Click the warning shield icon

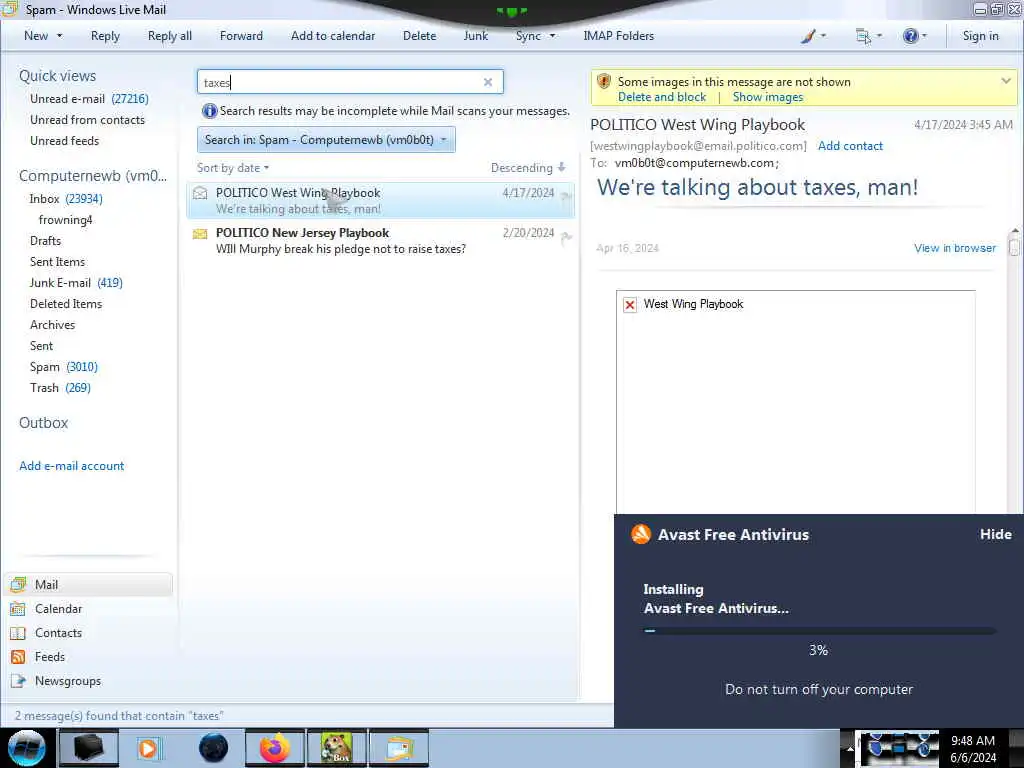(x=603, y=81)
